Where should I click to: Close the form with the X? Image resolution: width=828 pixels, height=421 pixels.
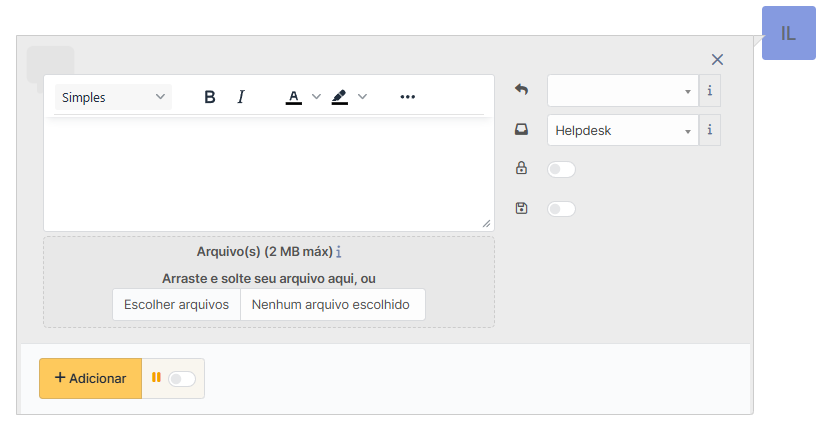point(717,60)
